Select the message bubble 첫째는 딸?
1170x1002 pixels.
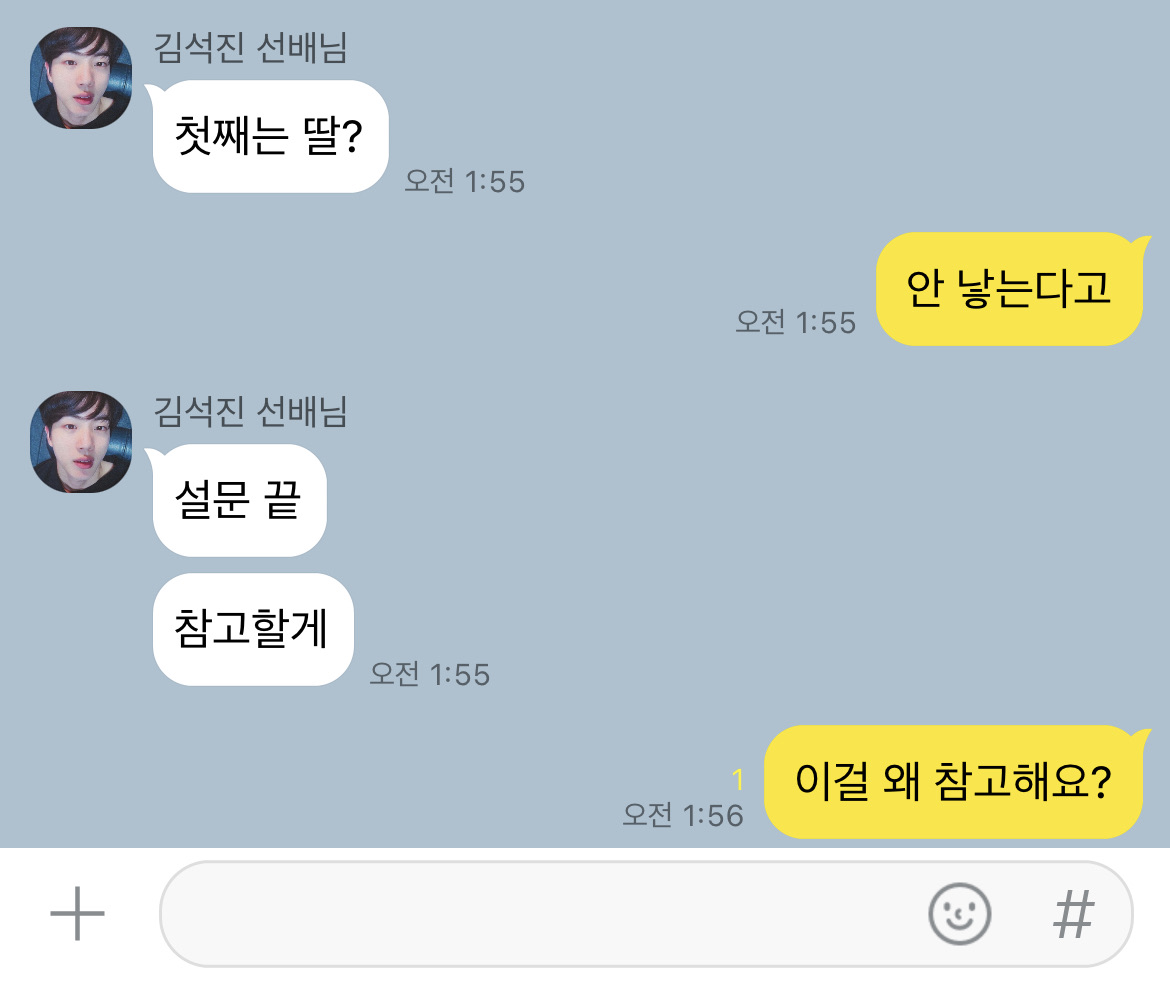tap(269, 137)
